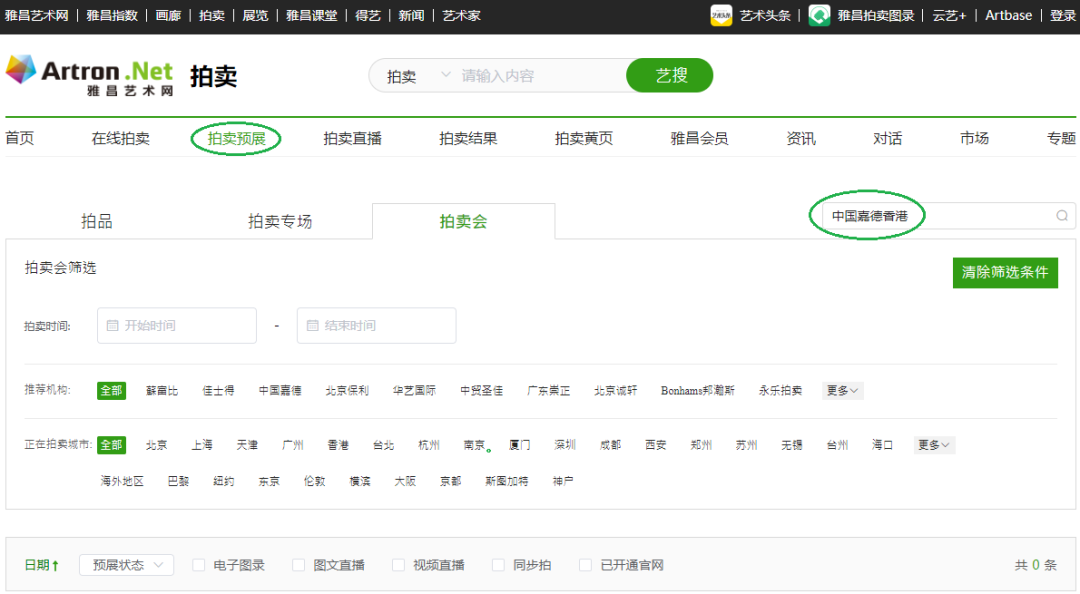Select 伦敦 in overseas cities
The width and height of the screenshot is (1080, 594).
[315, 481]
